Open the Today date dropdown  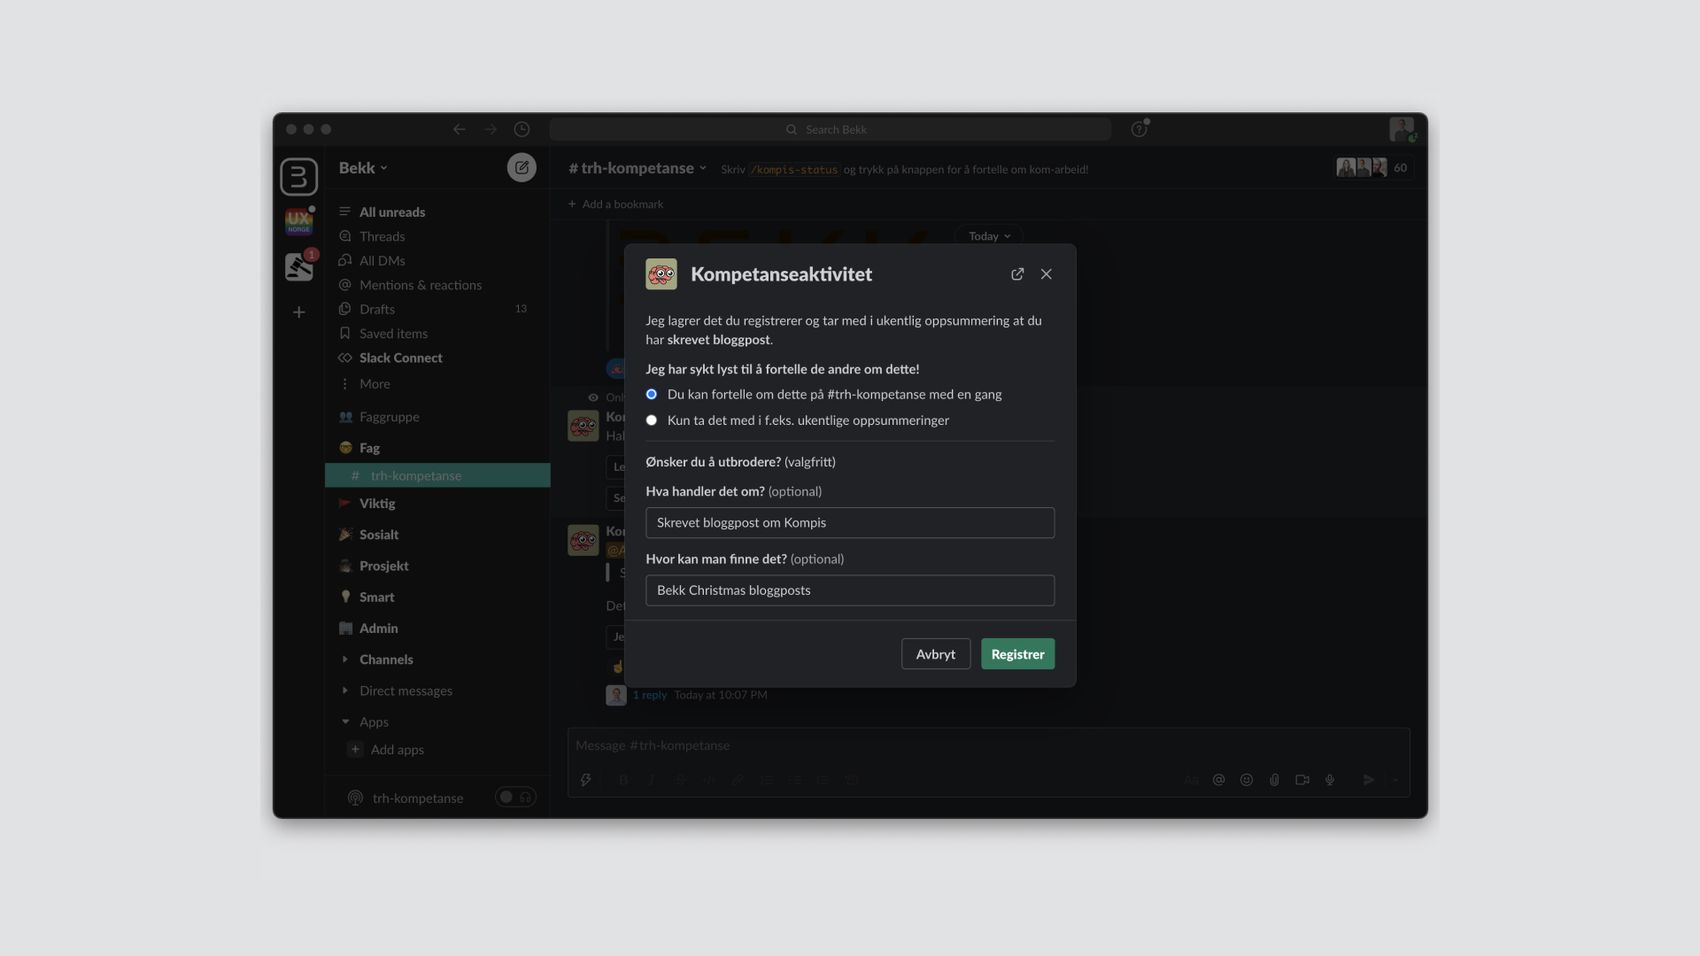tap(989, 236)
